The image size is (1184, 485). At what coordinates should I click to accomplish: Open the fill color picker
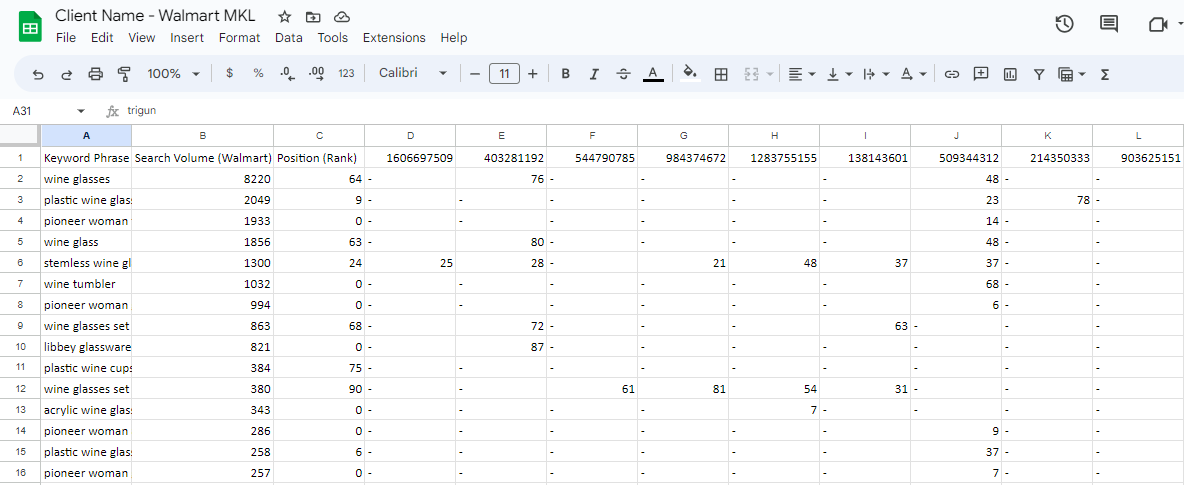(x=690, y=73)
